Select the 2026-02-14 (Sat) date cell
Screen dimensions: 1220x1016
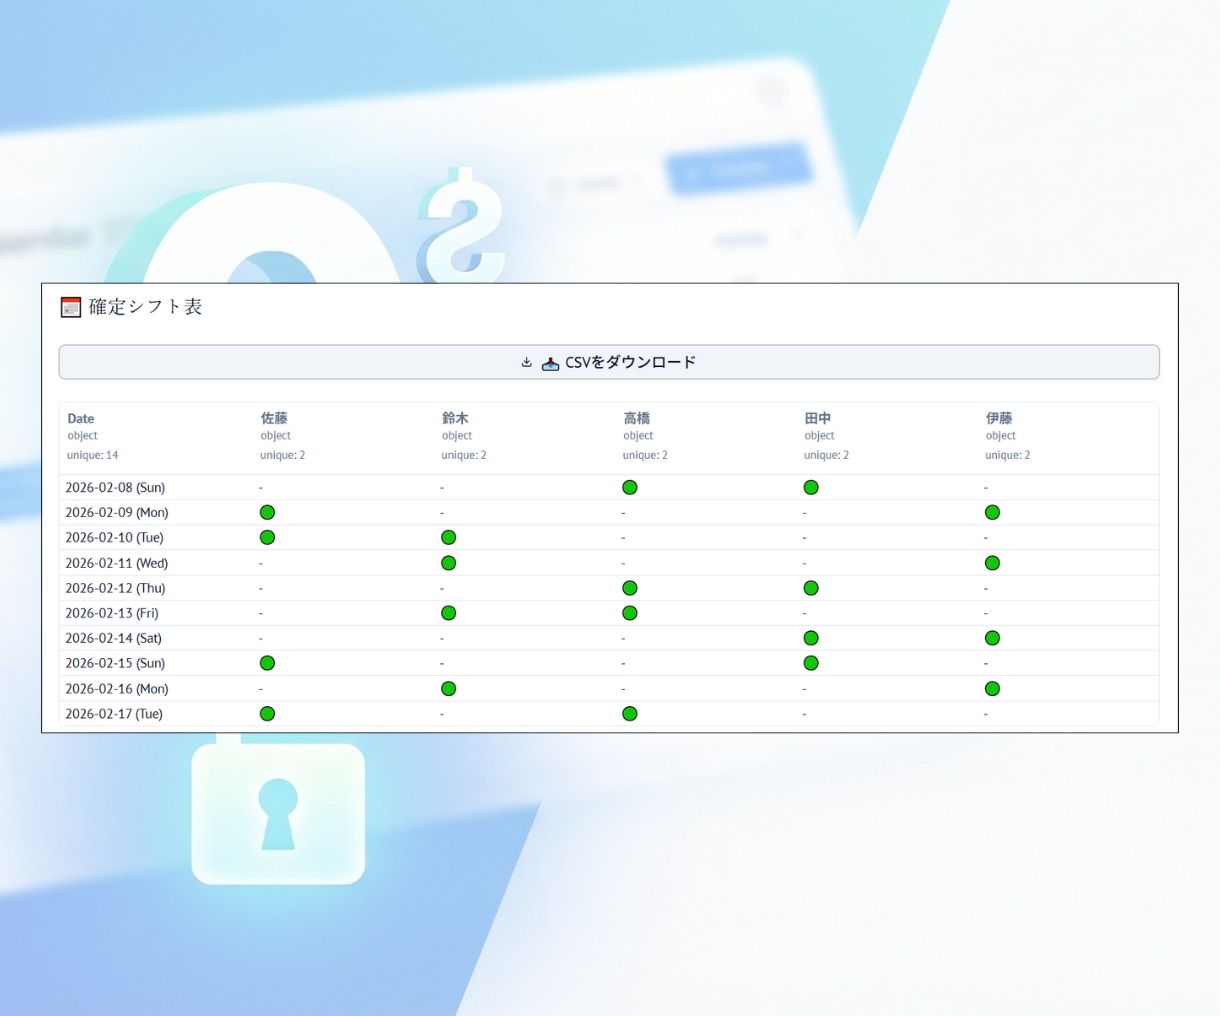coord(113,638)
